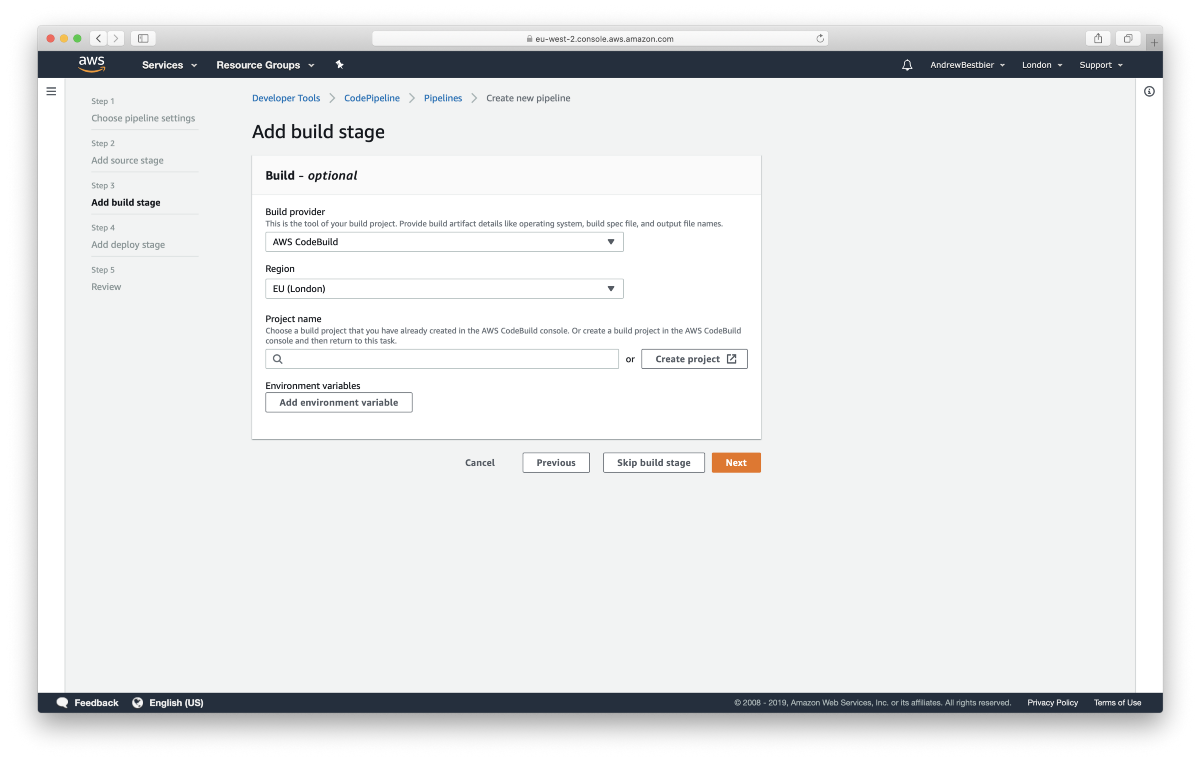This screenshot has width=1200, height=762.
Task: Click the Feedback link in footer
Action: [x=96, y=703]
